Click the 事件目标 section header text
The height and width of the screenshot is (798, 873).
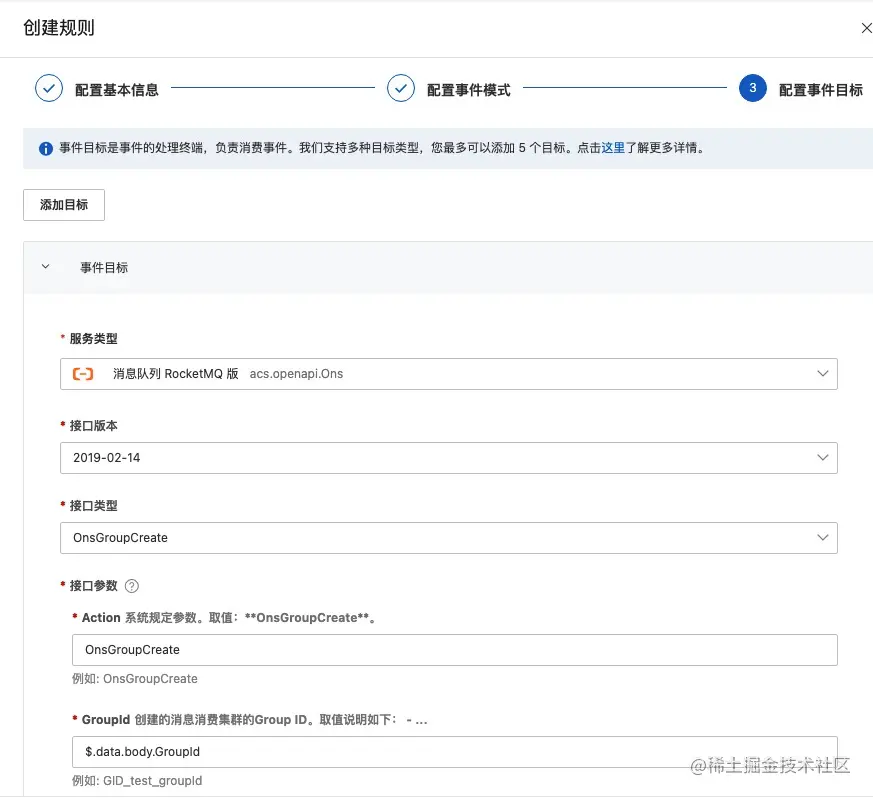(x=104, y=267)
